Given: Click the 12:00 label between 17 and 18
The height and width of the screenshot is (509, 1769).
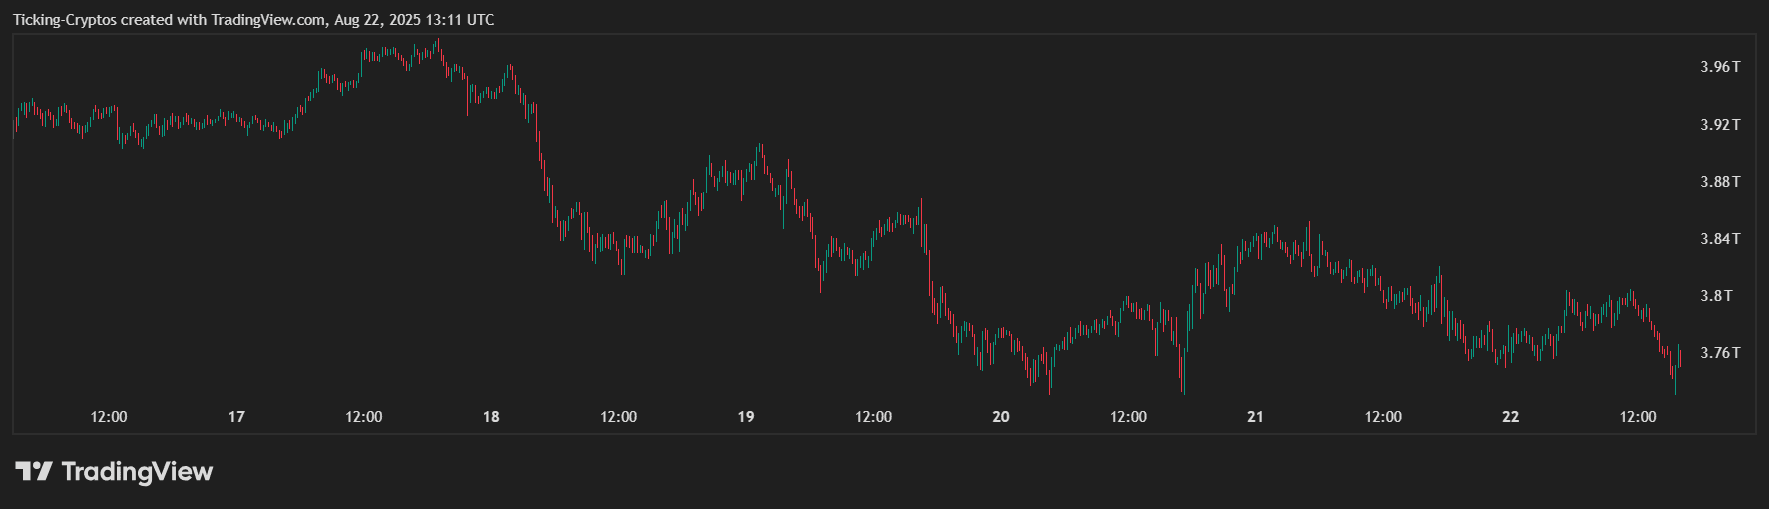Looking at the screenshot, I should tap(364, 417).
